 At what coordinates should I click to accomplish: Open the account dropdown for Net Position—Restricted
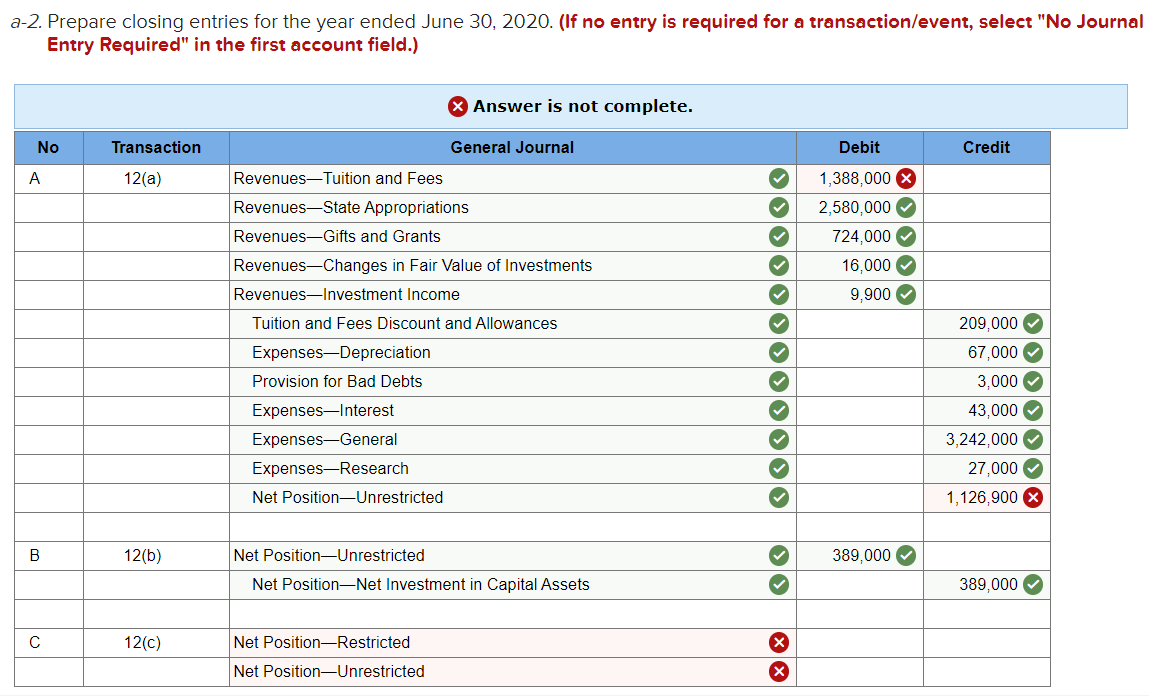(x=500, y=642)
